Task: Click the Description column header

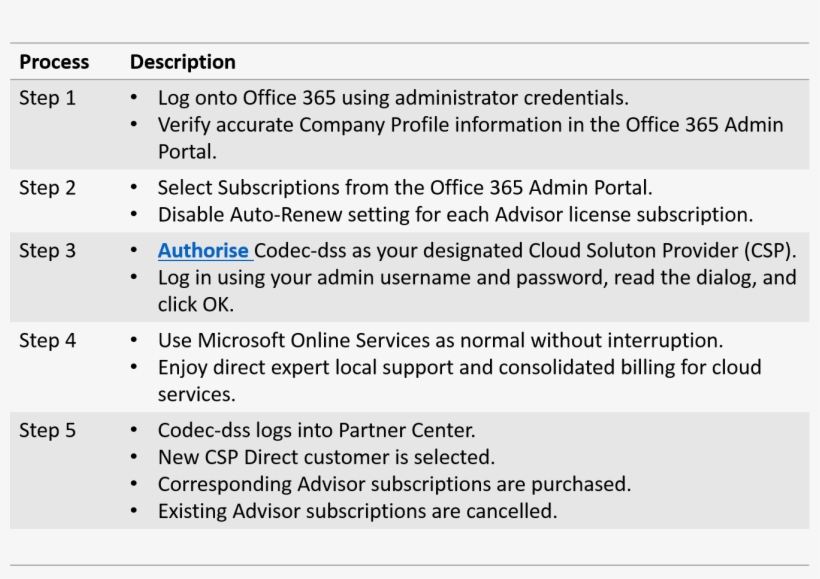Action: [183, 62]
